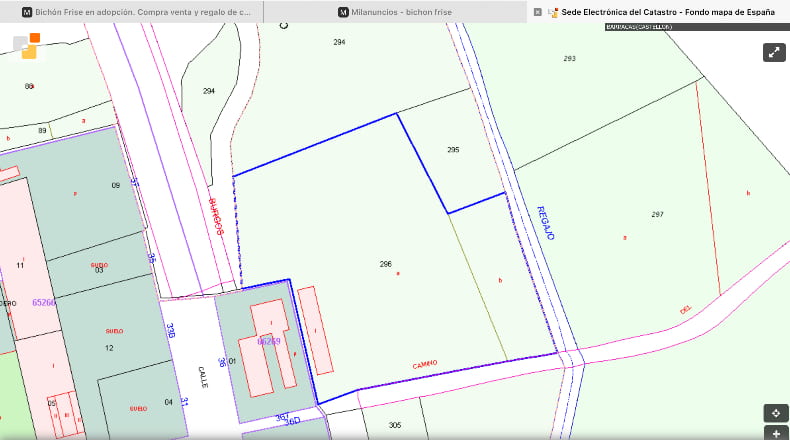Click the BURGOS street label
This screenshot has height=440, width=790.
coord(216,216)
